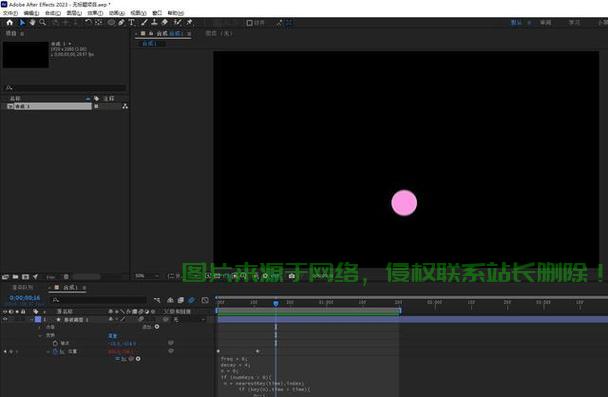
Task: Create new folder in project panel
Action: (16, 277)
